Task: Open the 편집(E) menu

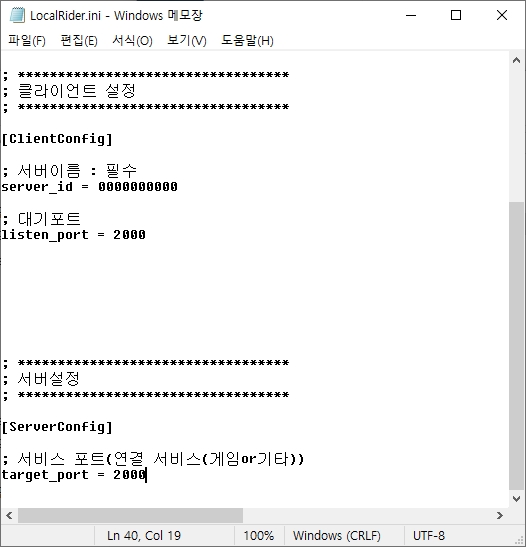Action: [x=79, y=40]
